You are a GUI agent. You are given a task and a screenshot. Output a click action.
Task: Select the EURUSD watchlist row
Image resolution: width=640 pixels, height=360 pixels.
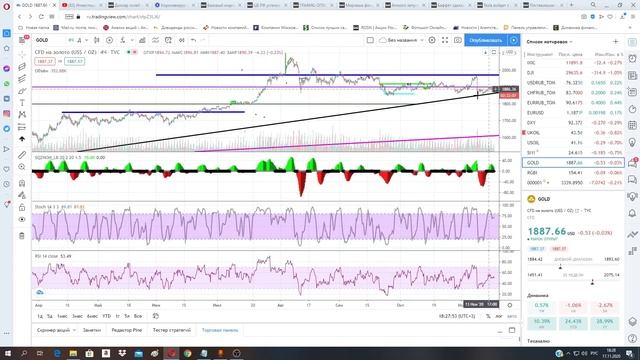click(x=573, y=113)
